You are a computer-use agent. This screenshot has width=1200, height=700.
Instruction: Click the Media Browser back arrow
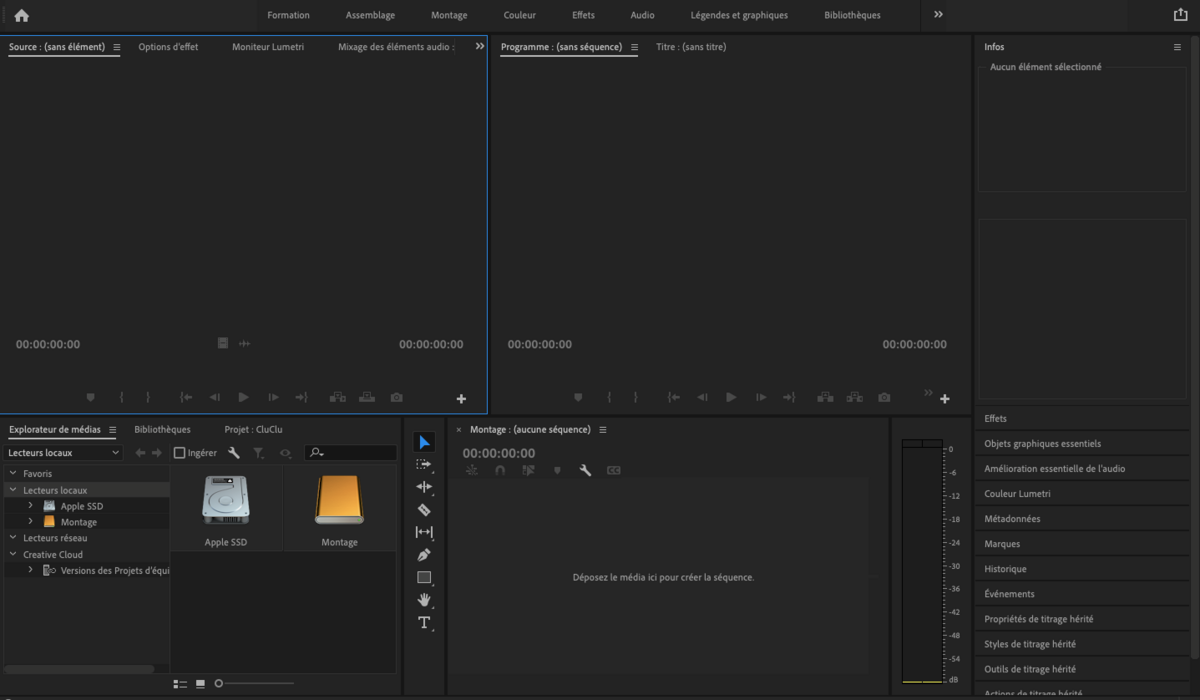(x=140, y=453)
